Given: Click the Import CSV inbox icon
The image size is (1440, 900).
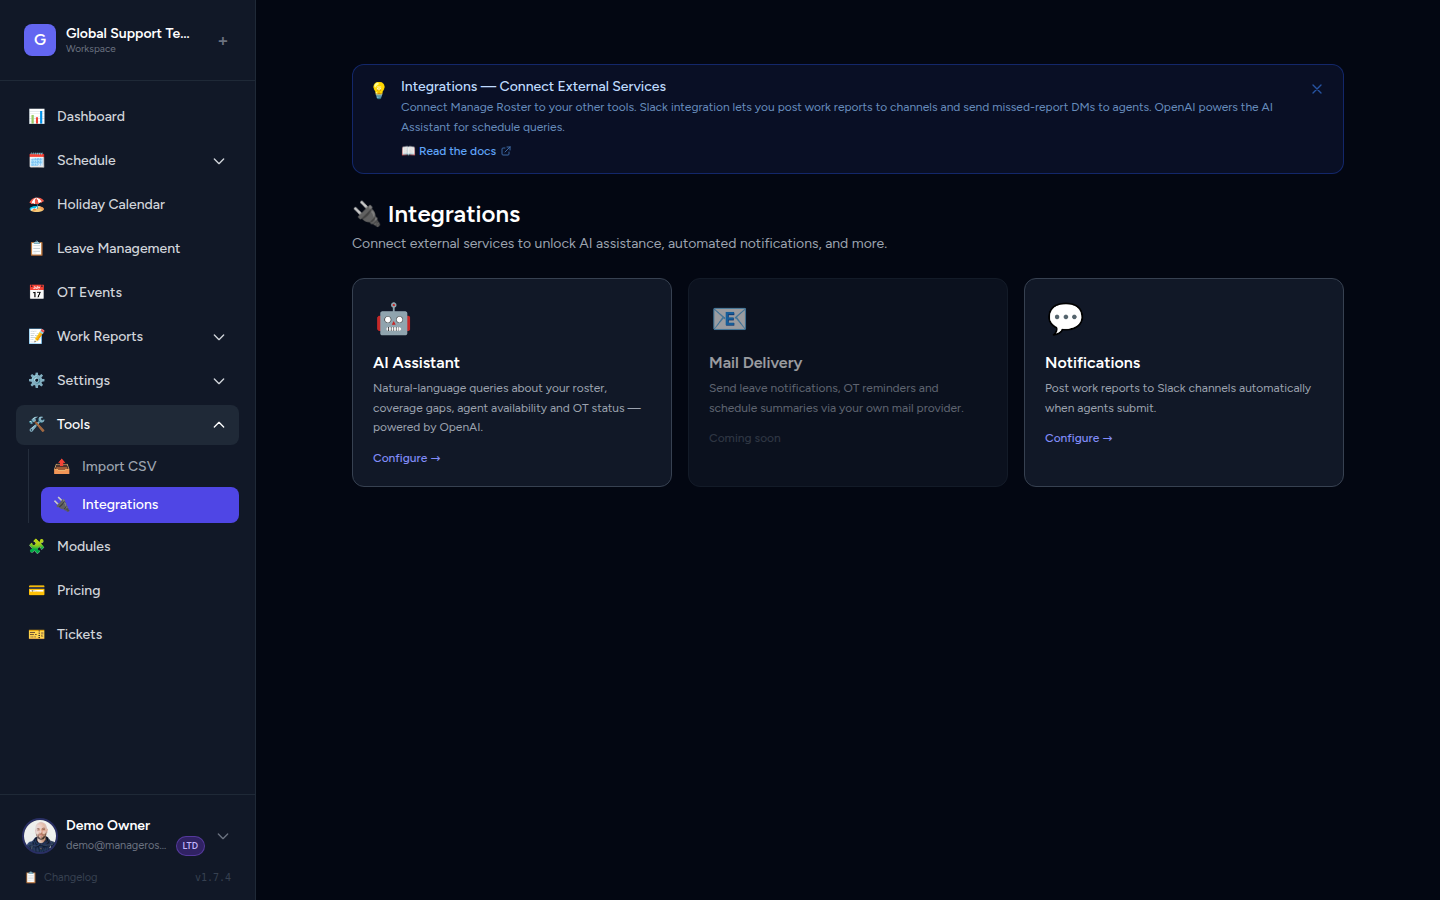Looking at the screenshot, I should (61, 466).
